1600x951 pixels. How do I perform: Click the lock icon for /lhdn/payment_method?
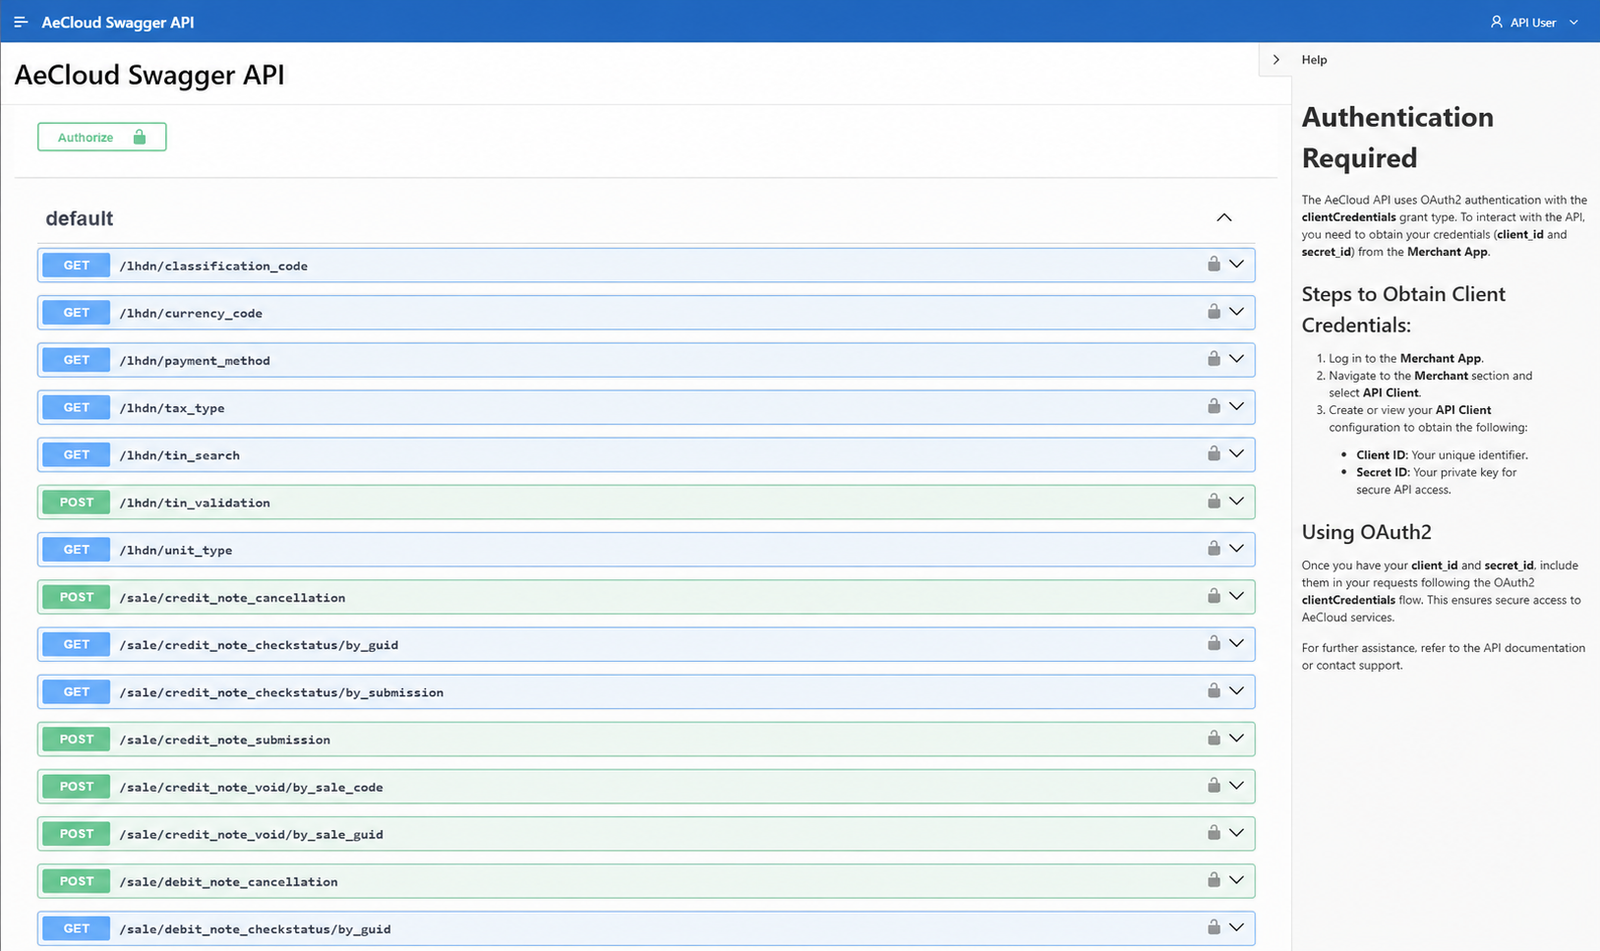[x=1213, y=358]
